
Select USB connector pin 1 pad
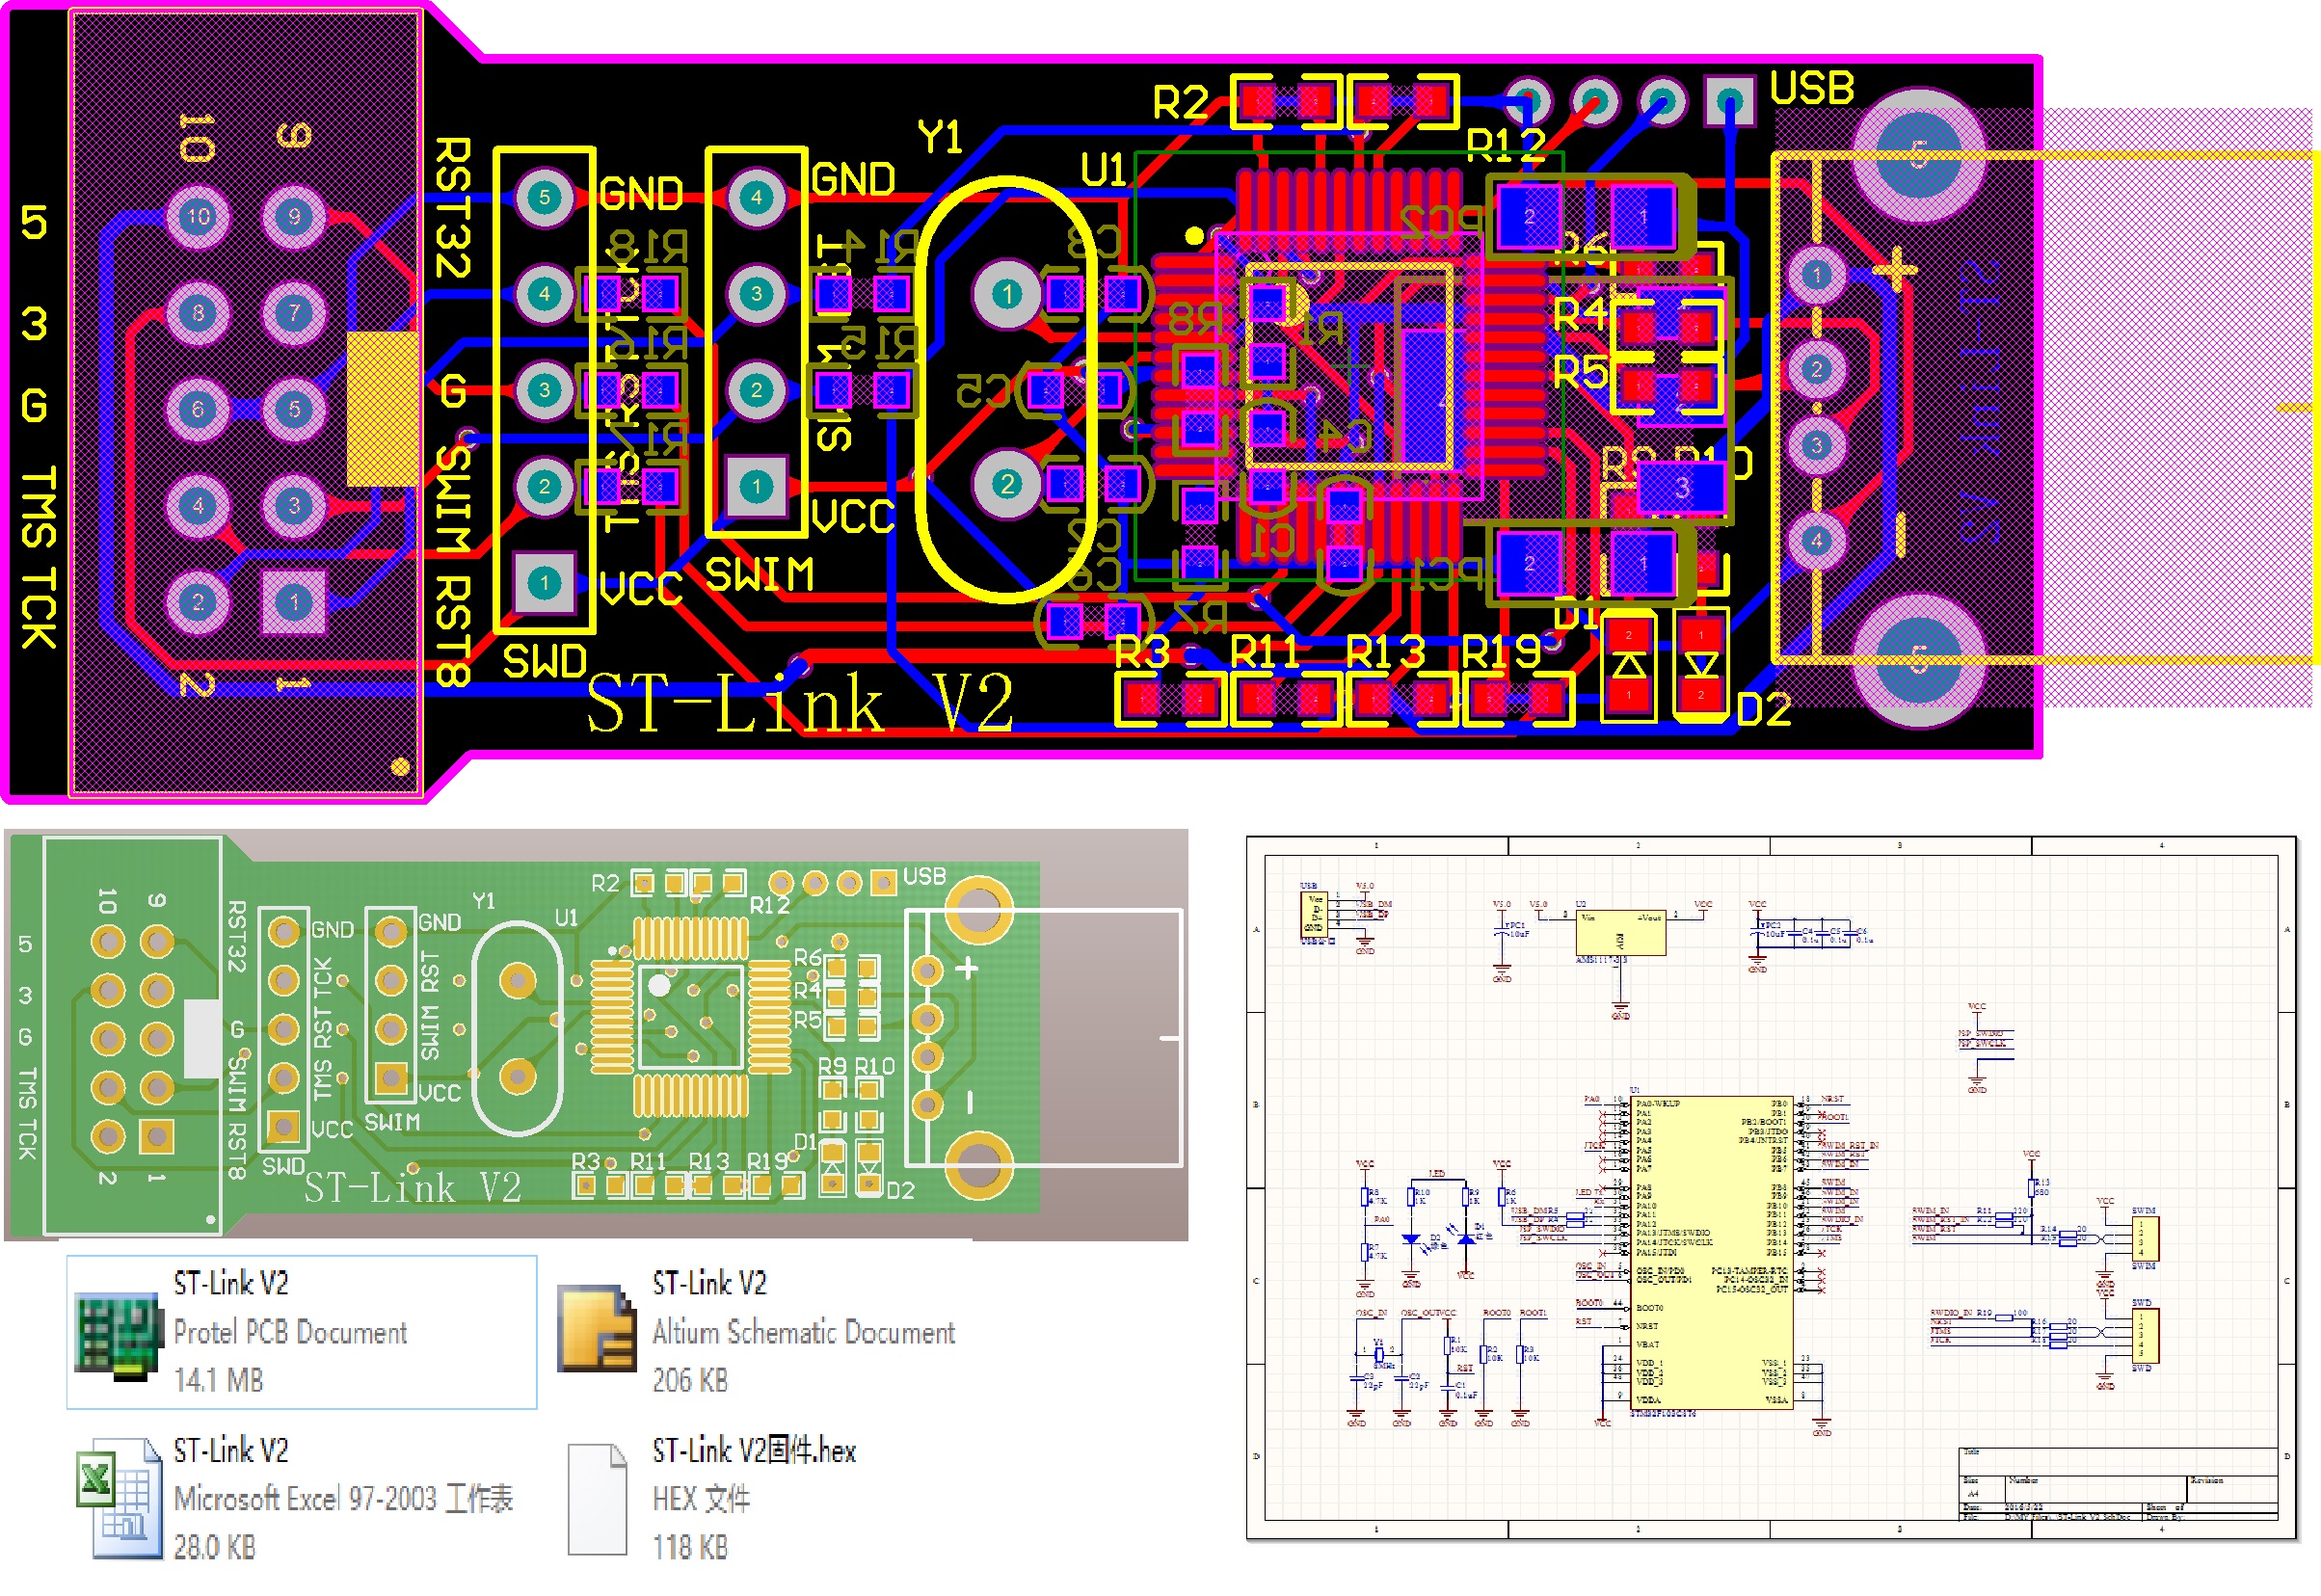pos(1815,274)
